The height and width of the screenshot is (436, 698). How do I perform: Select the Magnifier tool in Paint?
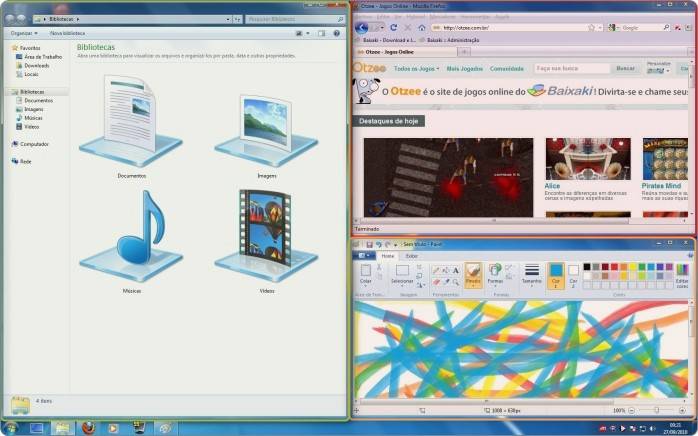(x=455, y=282)
